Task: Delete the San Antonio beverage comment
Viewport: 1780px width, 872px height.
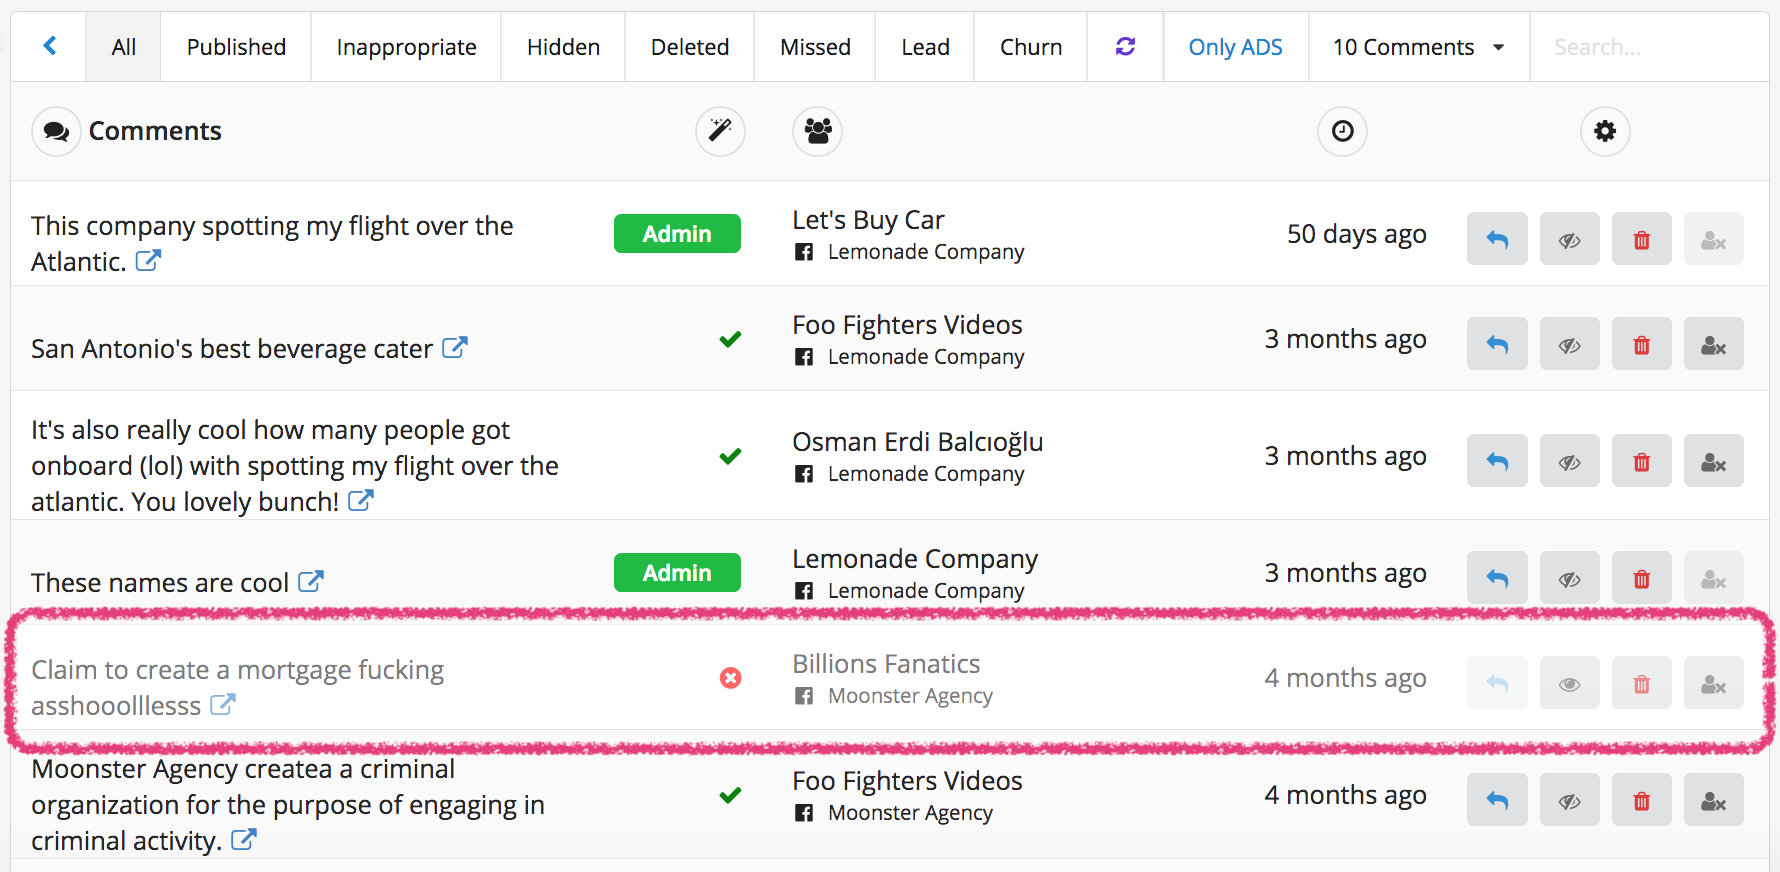Action: [1642, 344]
